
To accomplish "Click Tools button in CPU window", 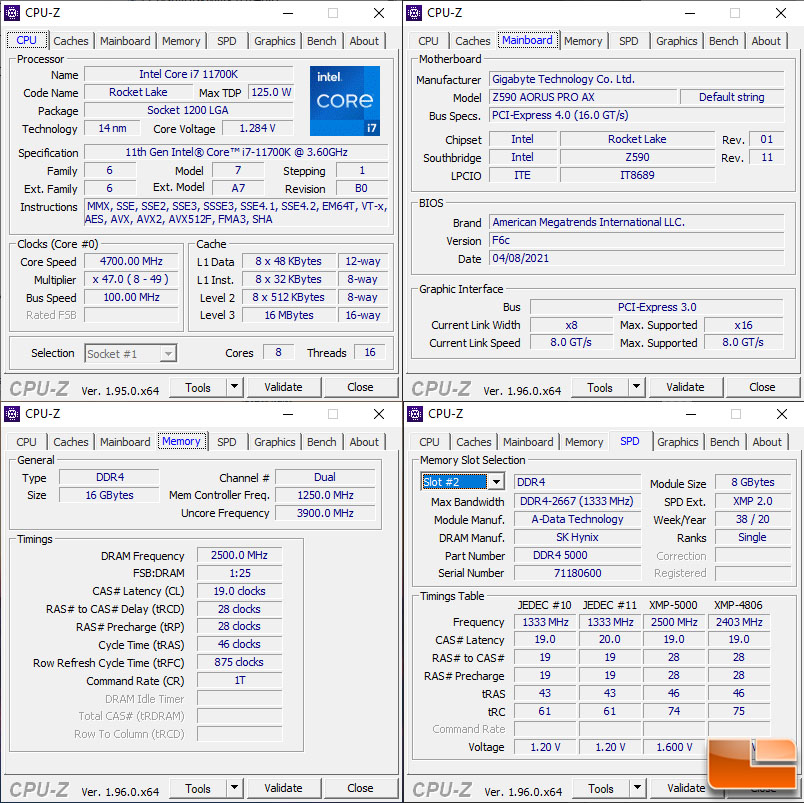I will click(198, 387).
